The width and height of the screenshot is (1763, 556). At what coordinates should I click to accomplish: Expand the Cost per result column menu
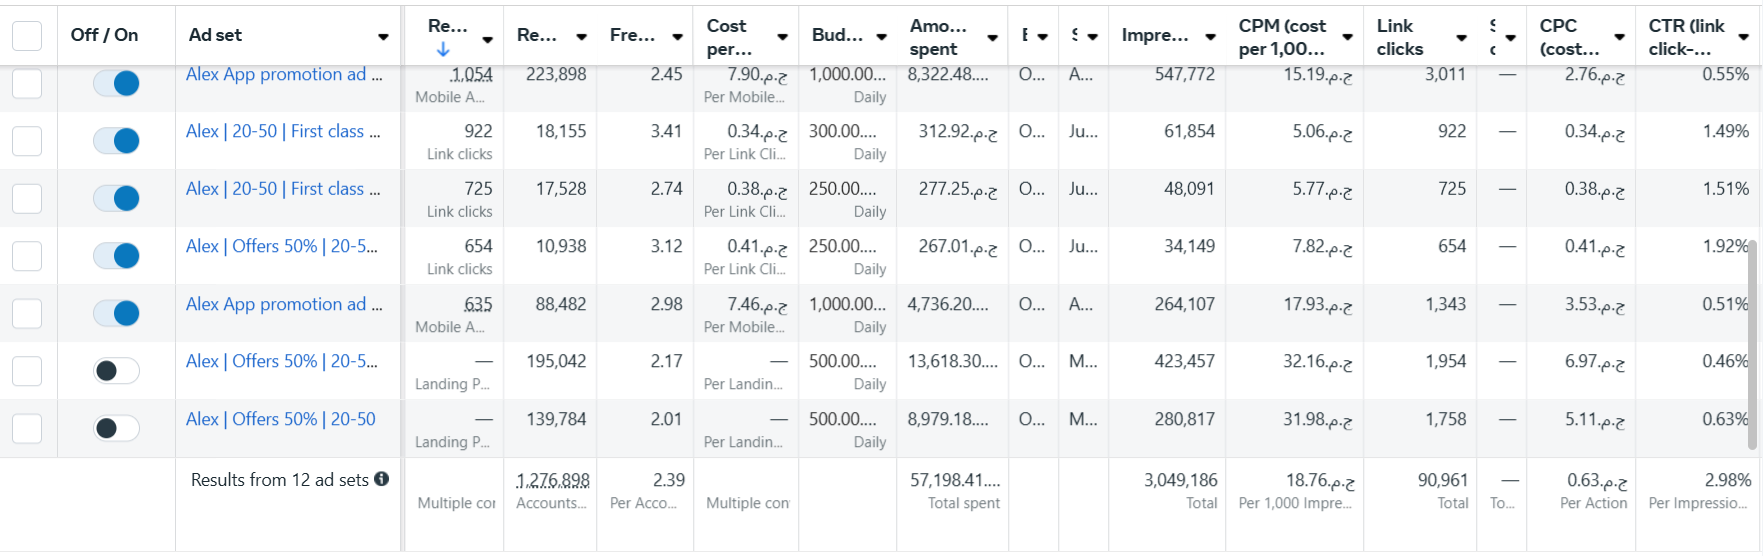(782, 37)
